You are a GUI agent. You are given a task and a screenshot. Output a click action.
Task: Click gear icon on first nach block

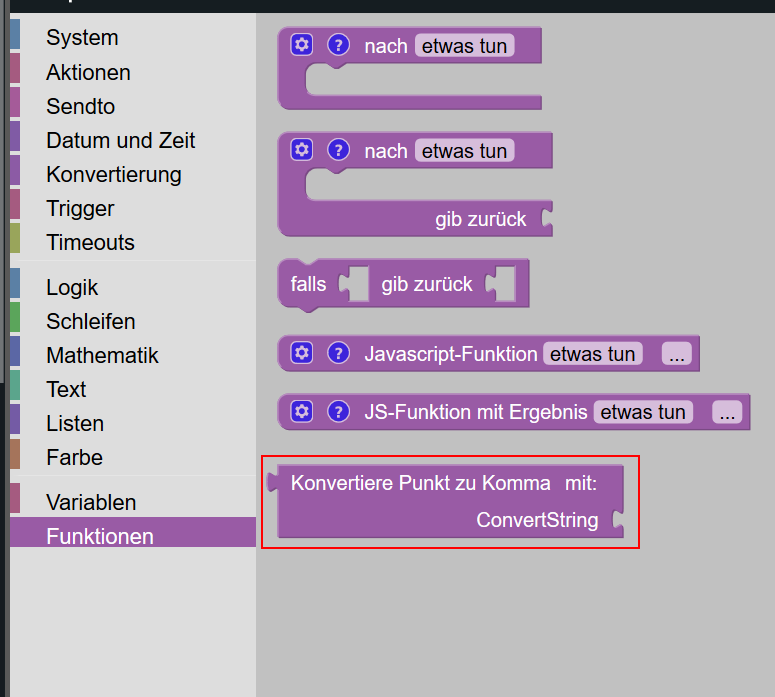(x=301, y=45)
